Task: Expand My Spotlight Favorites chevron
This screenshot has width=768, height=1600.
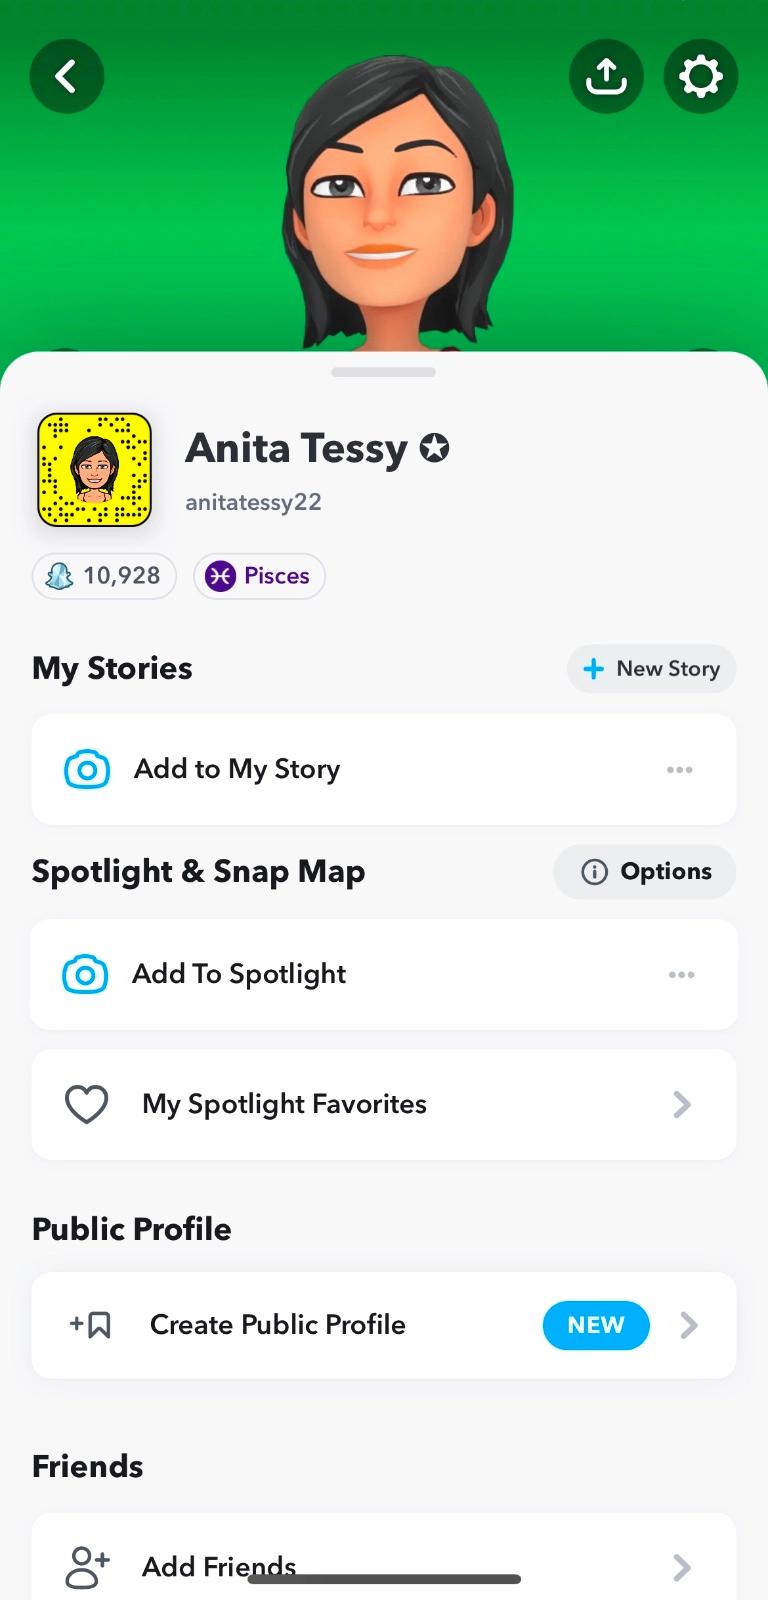Action: tap(682, 1104)
